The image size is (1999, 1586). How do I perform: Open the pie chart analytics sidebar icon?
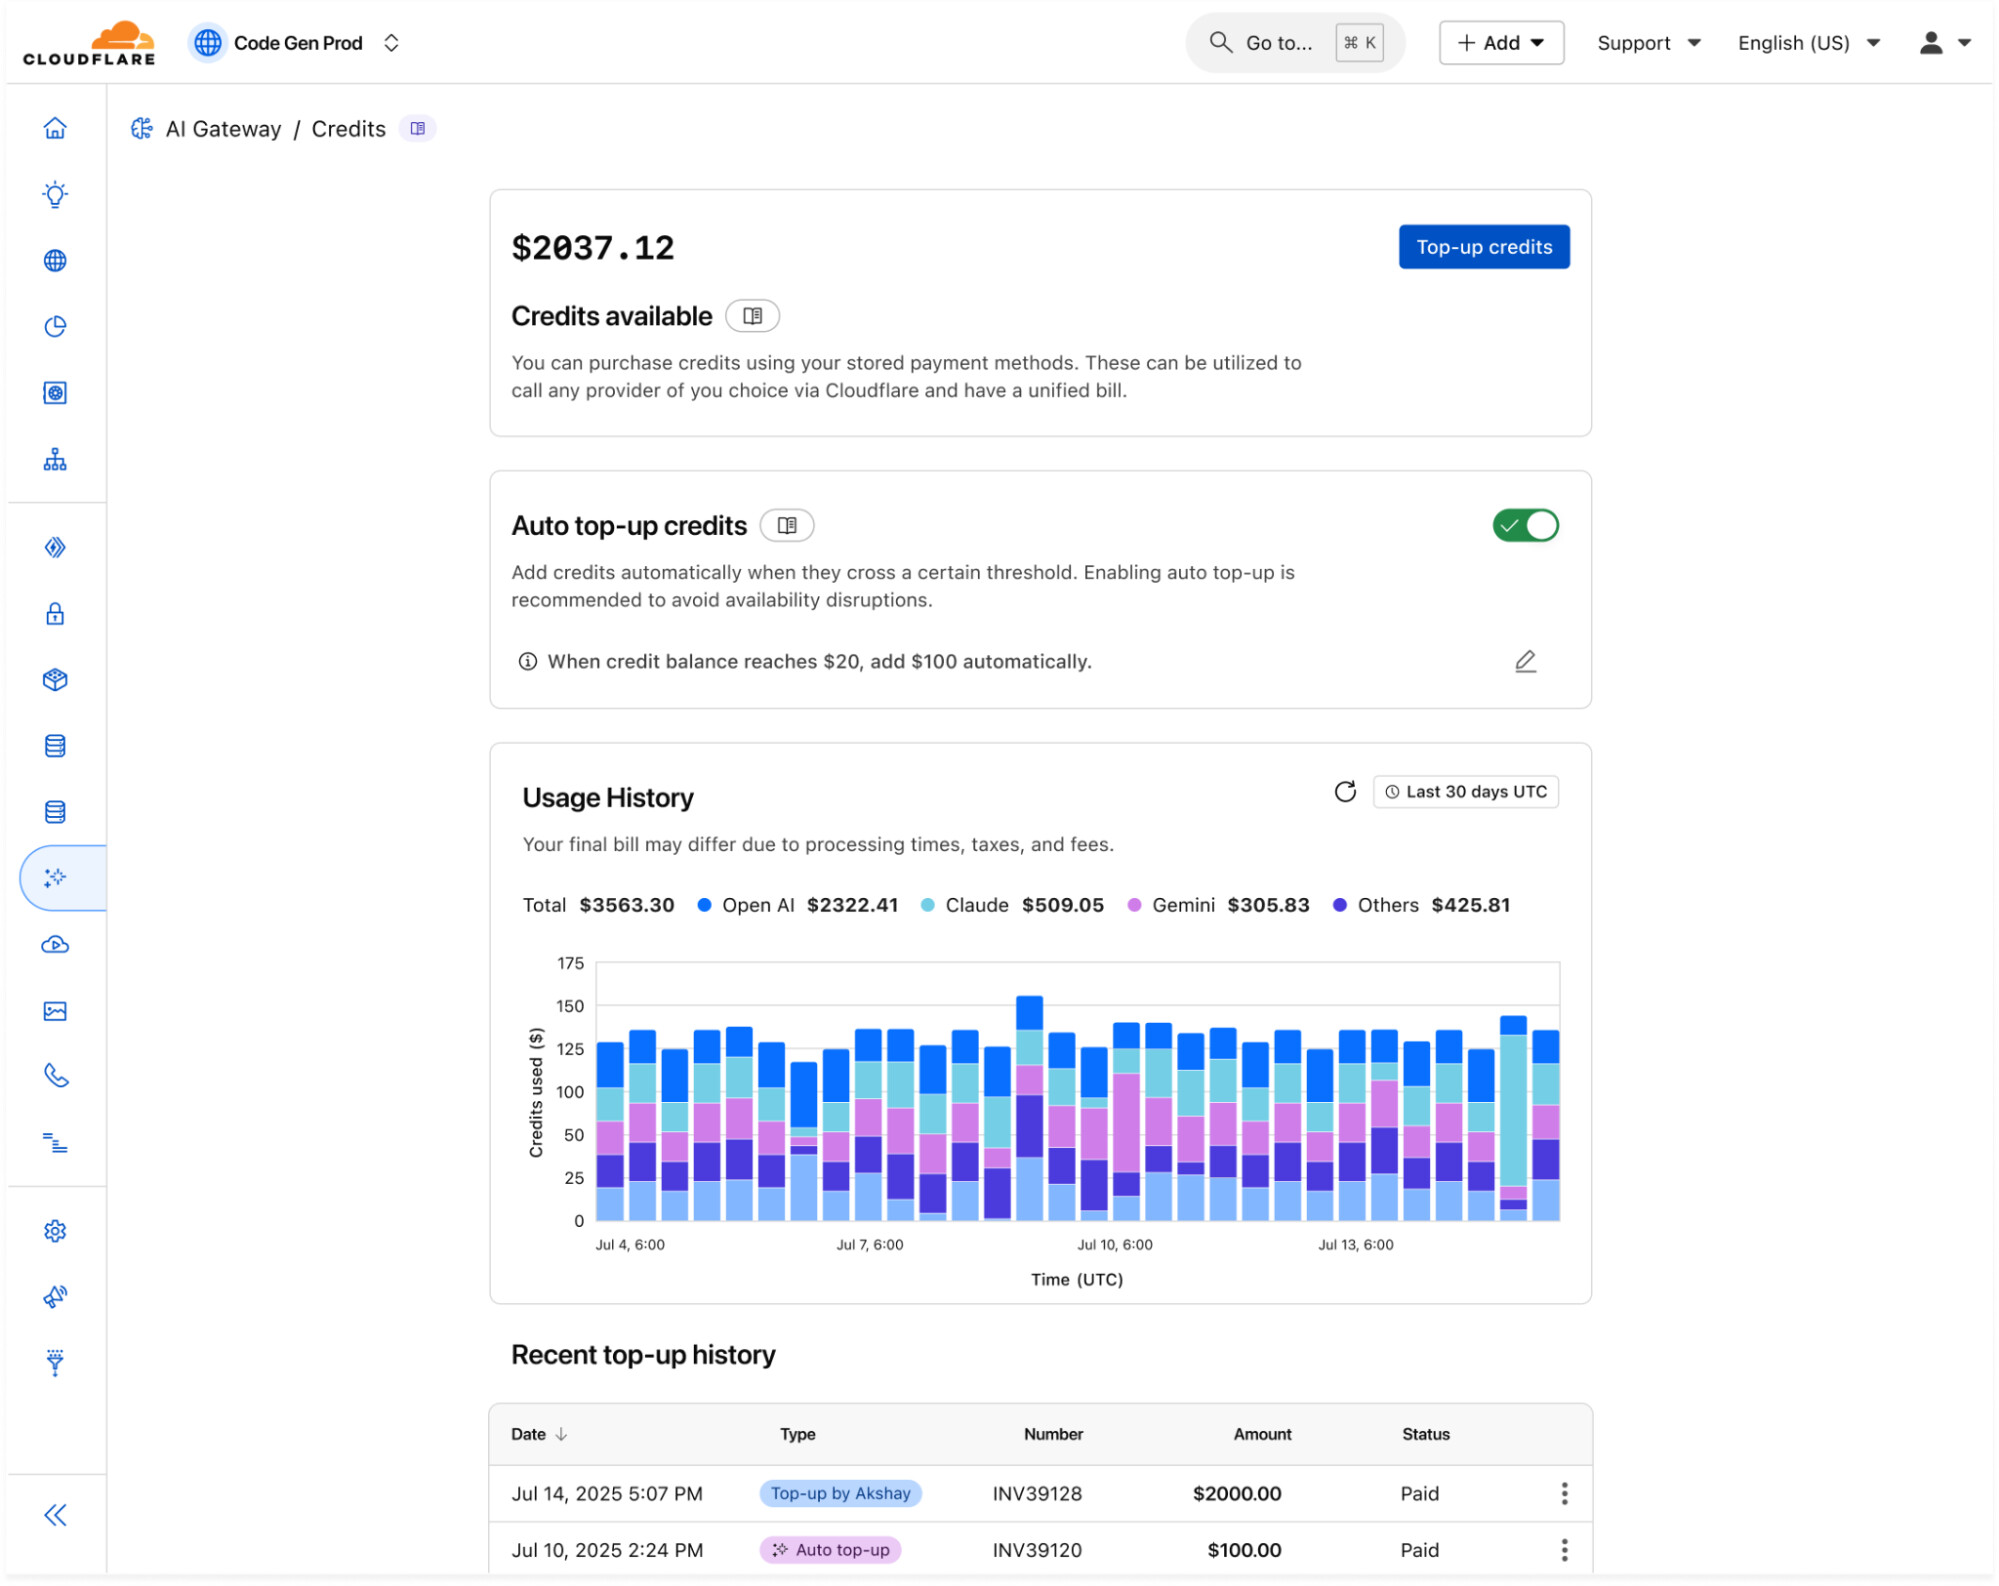coord(55,327)
